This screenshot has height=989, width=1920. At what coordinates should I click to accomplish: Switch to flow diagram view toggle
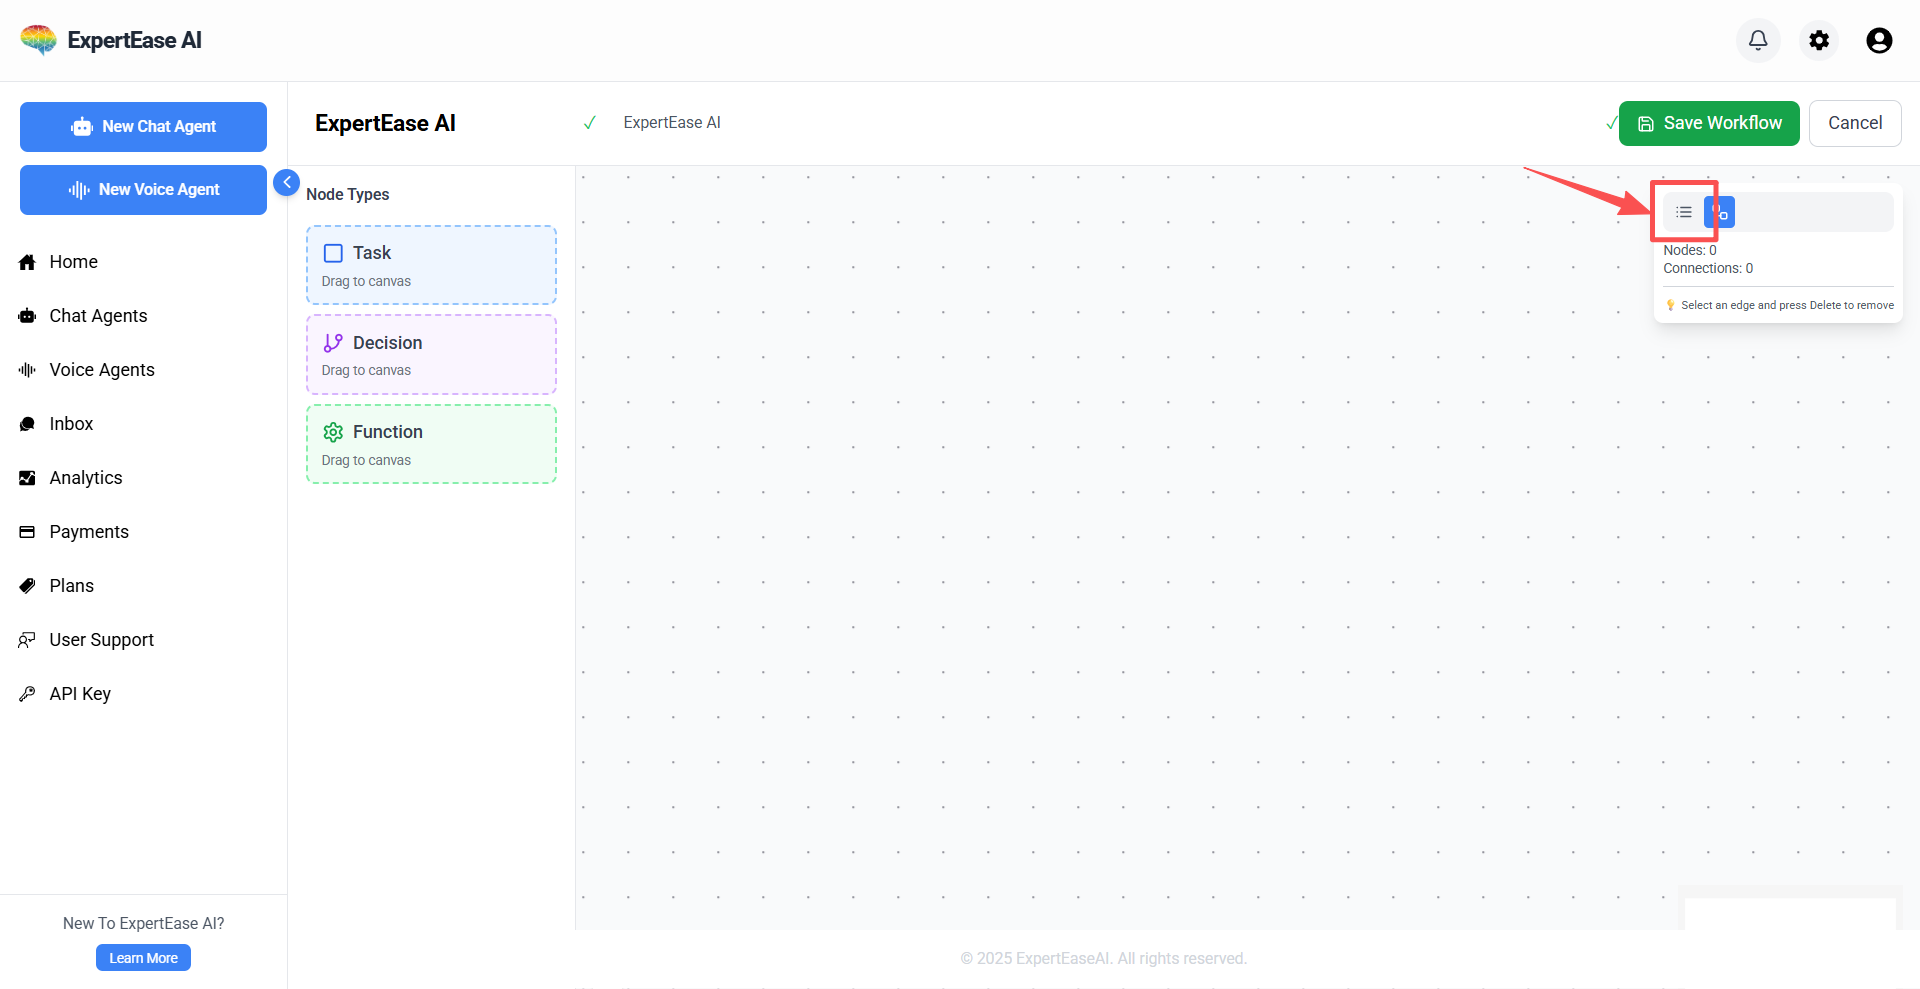tap(1721, 212)
